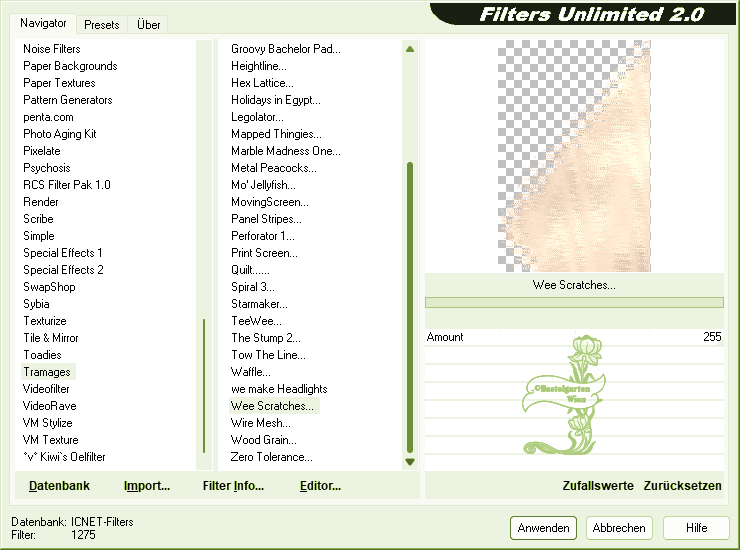
Task: Open the Über tab
Action: tap(148, 25)
